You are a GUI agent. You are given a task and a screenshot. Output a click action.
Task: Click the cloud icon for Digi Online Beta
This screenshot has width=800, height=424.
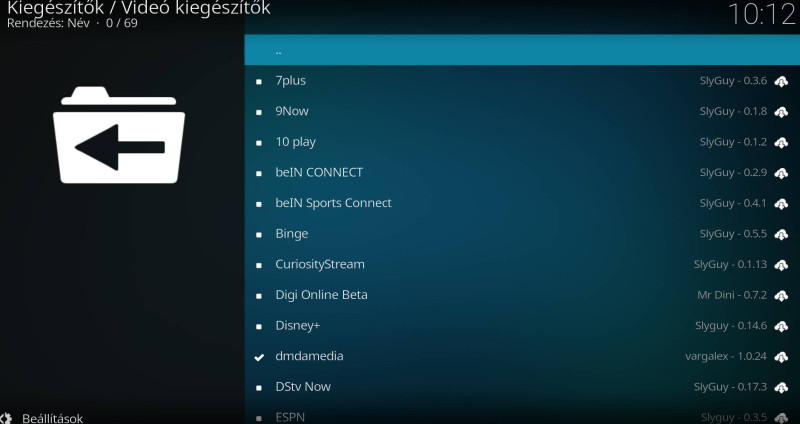(781, 295)
